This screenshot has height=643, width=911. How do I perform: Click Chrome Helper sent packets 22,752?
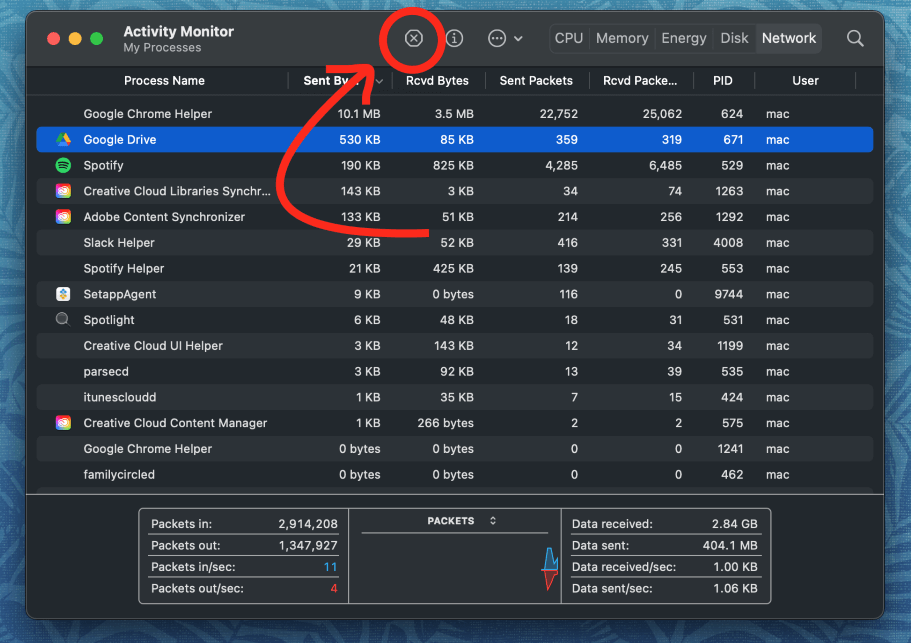pos(558,114)
